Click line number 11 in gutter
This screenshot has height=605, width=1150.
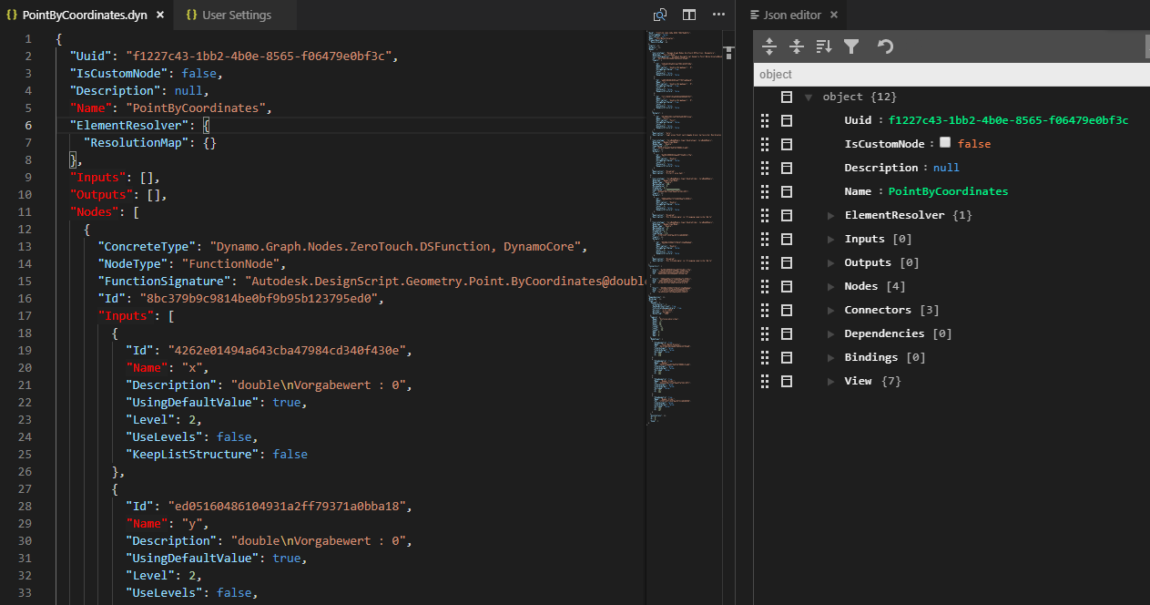(25, 212)
